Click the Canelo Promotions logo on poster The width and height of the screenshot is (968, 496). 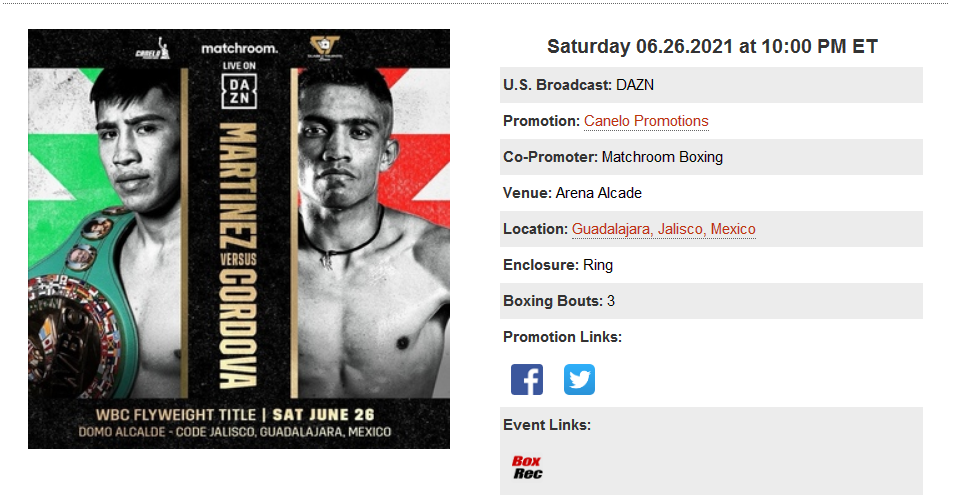pos(152,49)
